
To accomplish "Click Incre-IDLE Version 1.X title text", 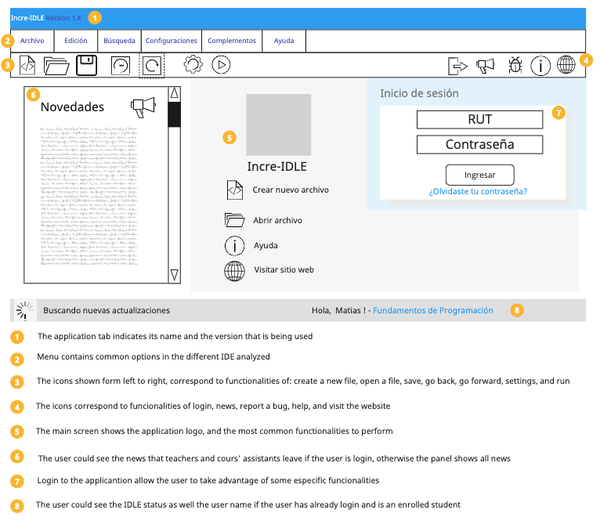I will [x=46, y=18].
